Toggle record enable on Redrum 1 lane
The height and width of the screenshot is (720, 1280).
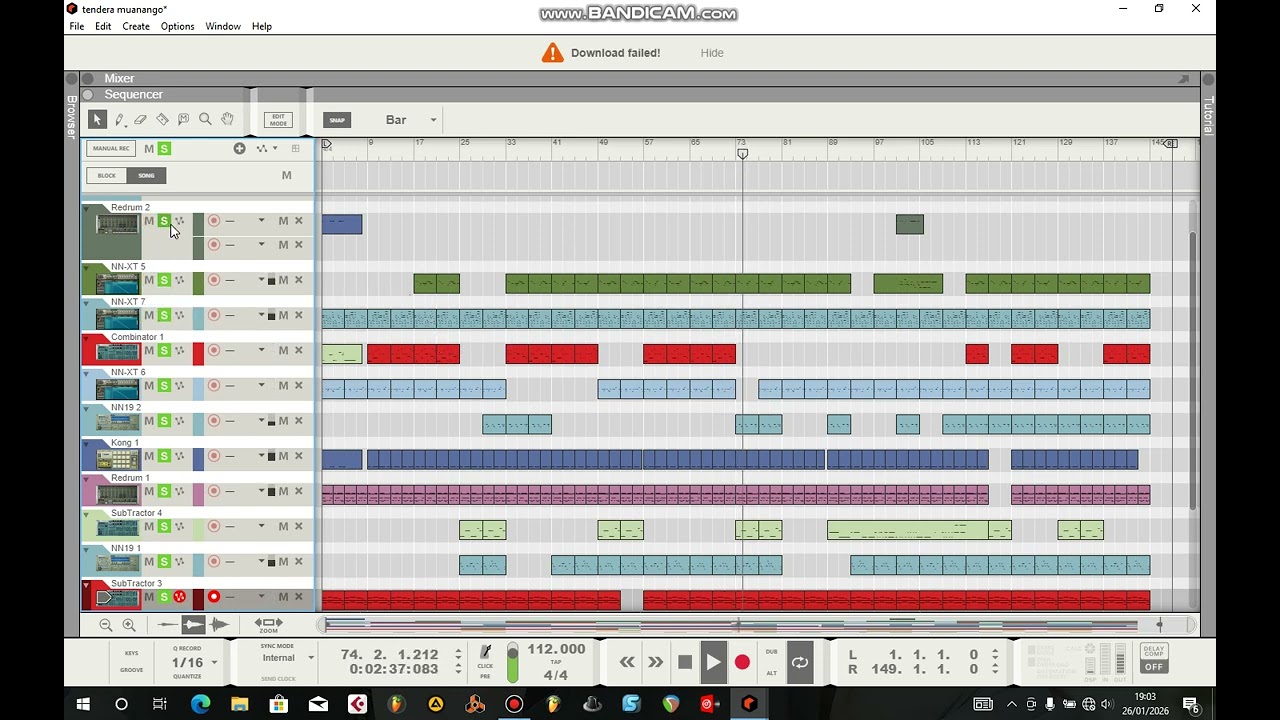pyautogui.click(x=213, y=491)
